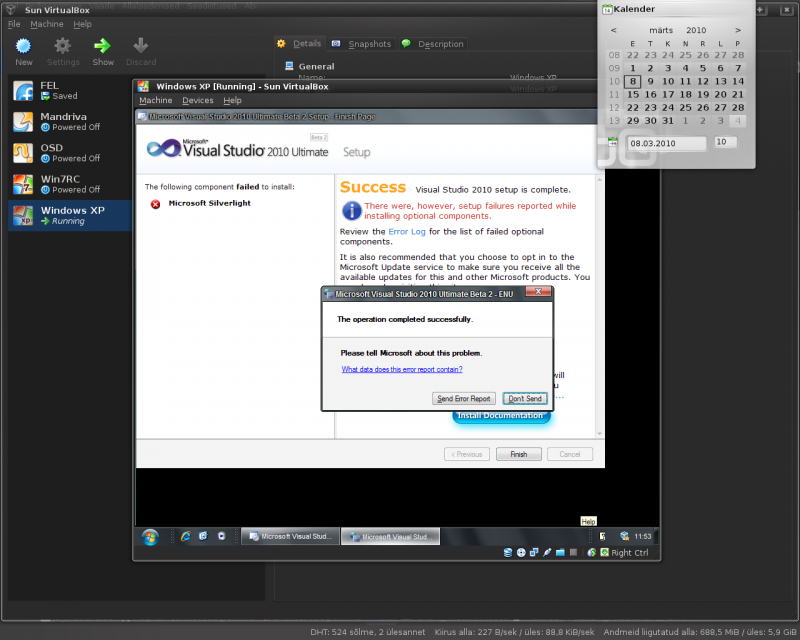
Task: Click the Send Error Report button
Action: [x=464, y=399]
